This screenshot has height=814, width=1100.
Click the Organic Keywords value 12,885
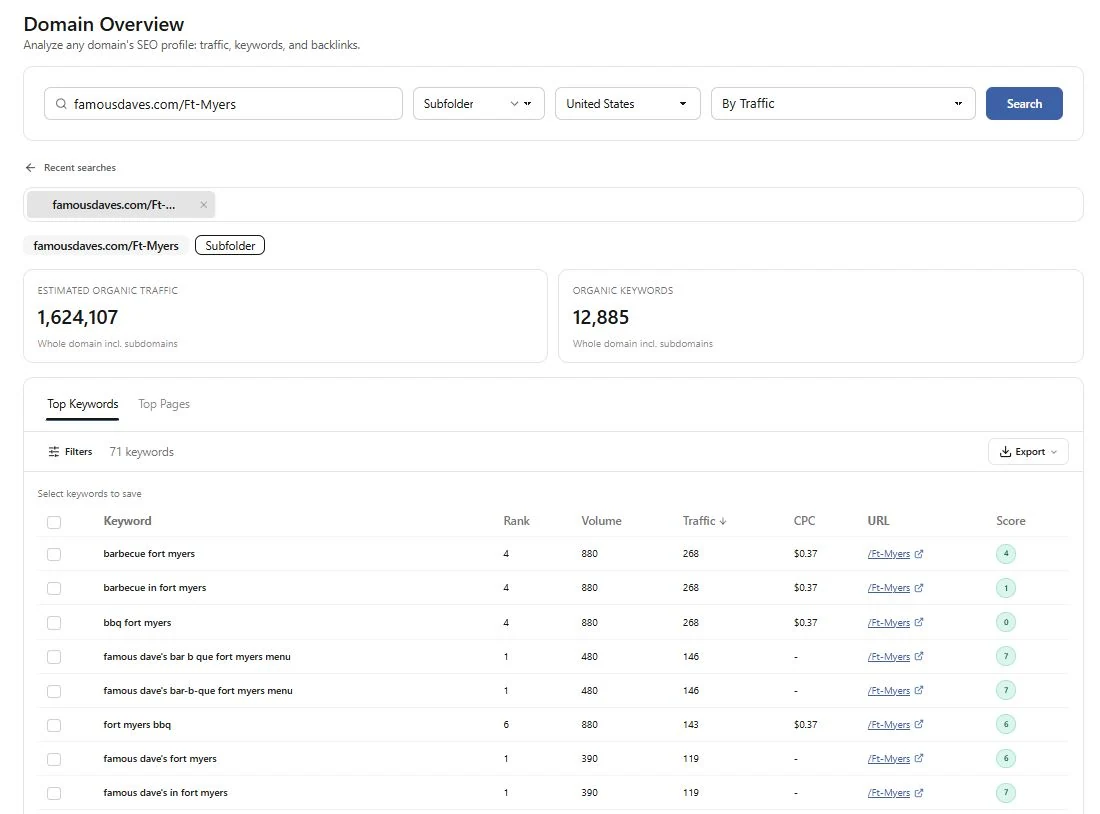[601, 318]
